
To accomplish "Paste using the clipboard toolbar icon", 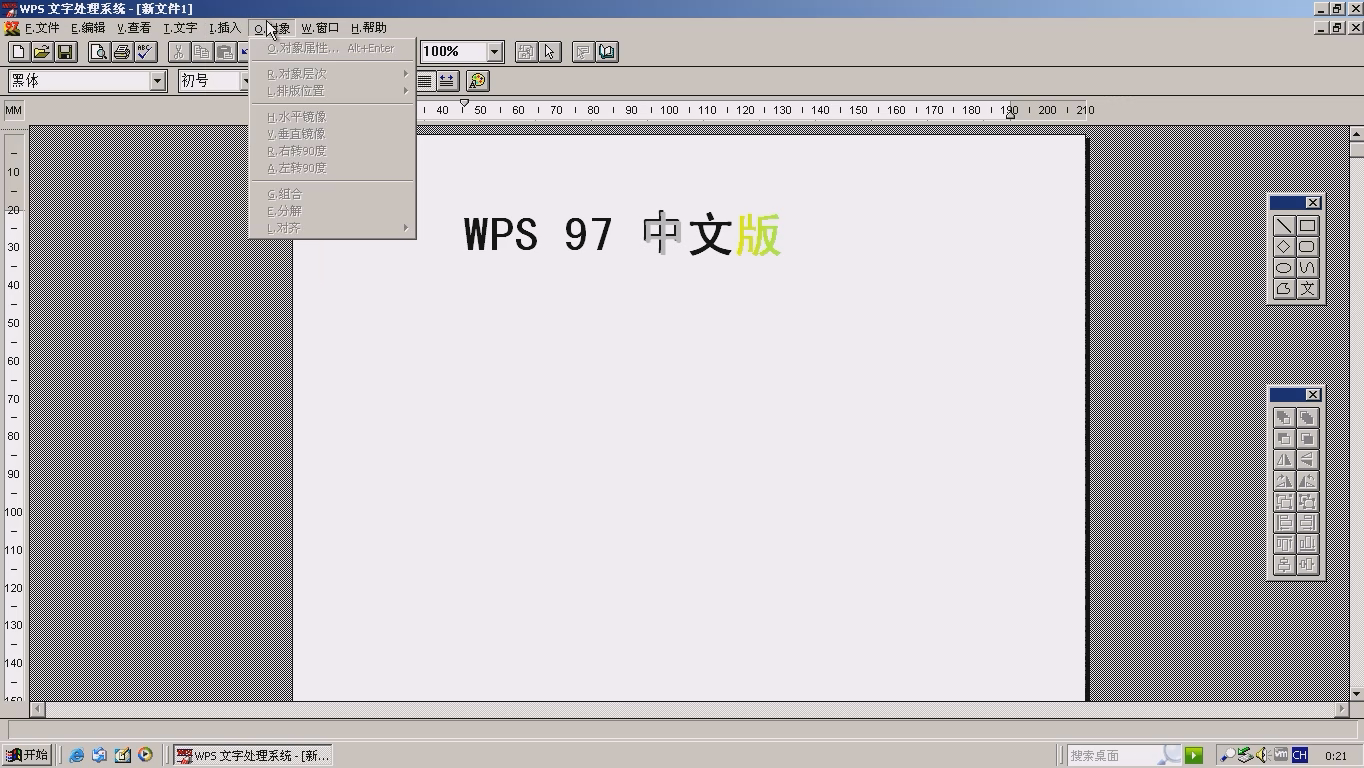I will click(226, 52).
